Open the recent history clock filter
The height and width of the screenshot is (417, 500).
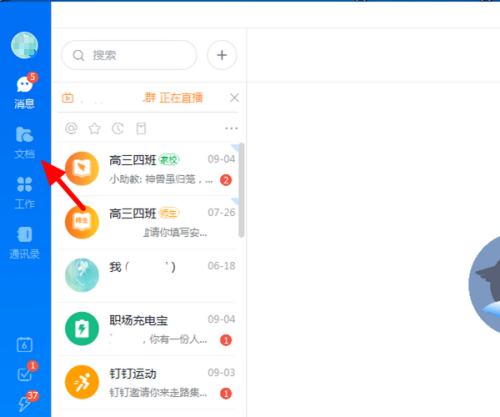click(118, 128)
